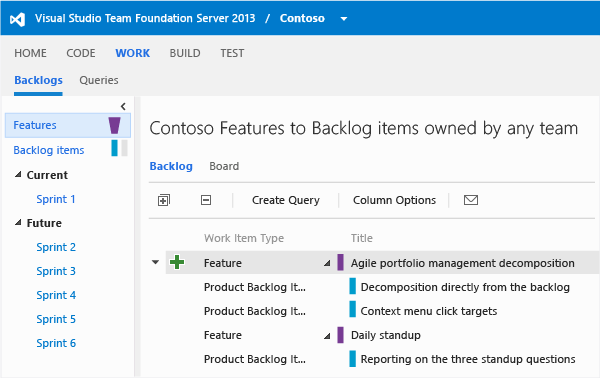This screenshot has height=378, width=600.
Task: Click the blue Backlog items level icon
Action: pyautogui.click(x=114, y=148)
